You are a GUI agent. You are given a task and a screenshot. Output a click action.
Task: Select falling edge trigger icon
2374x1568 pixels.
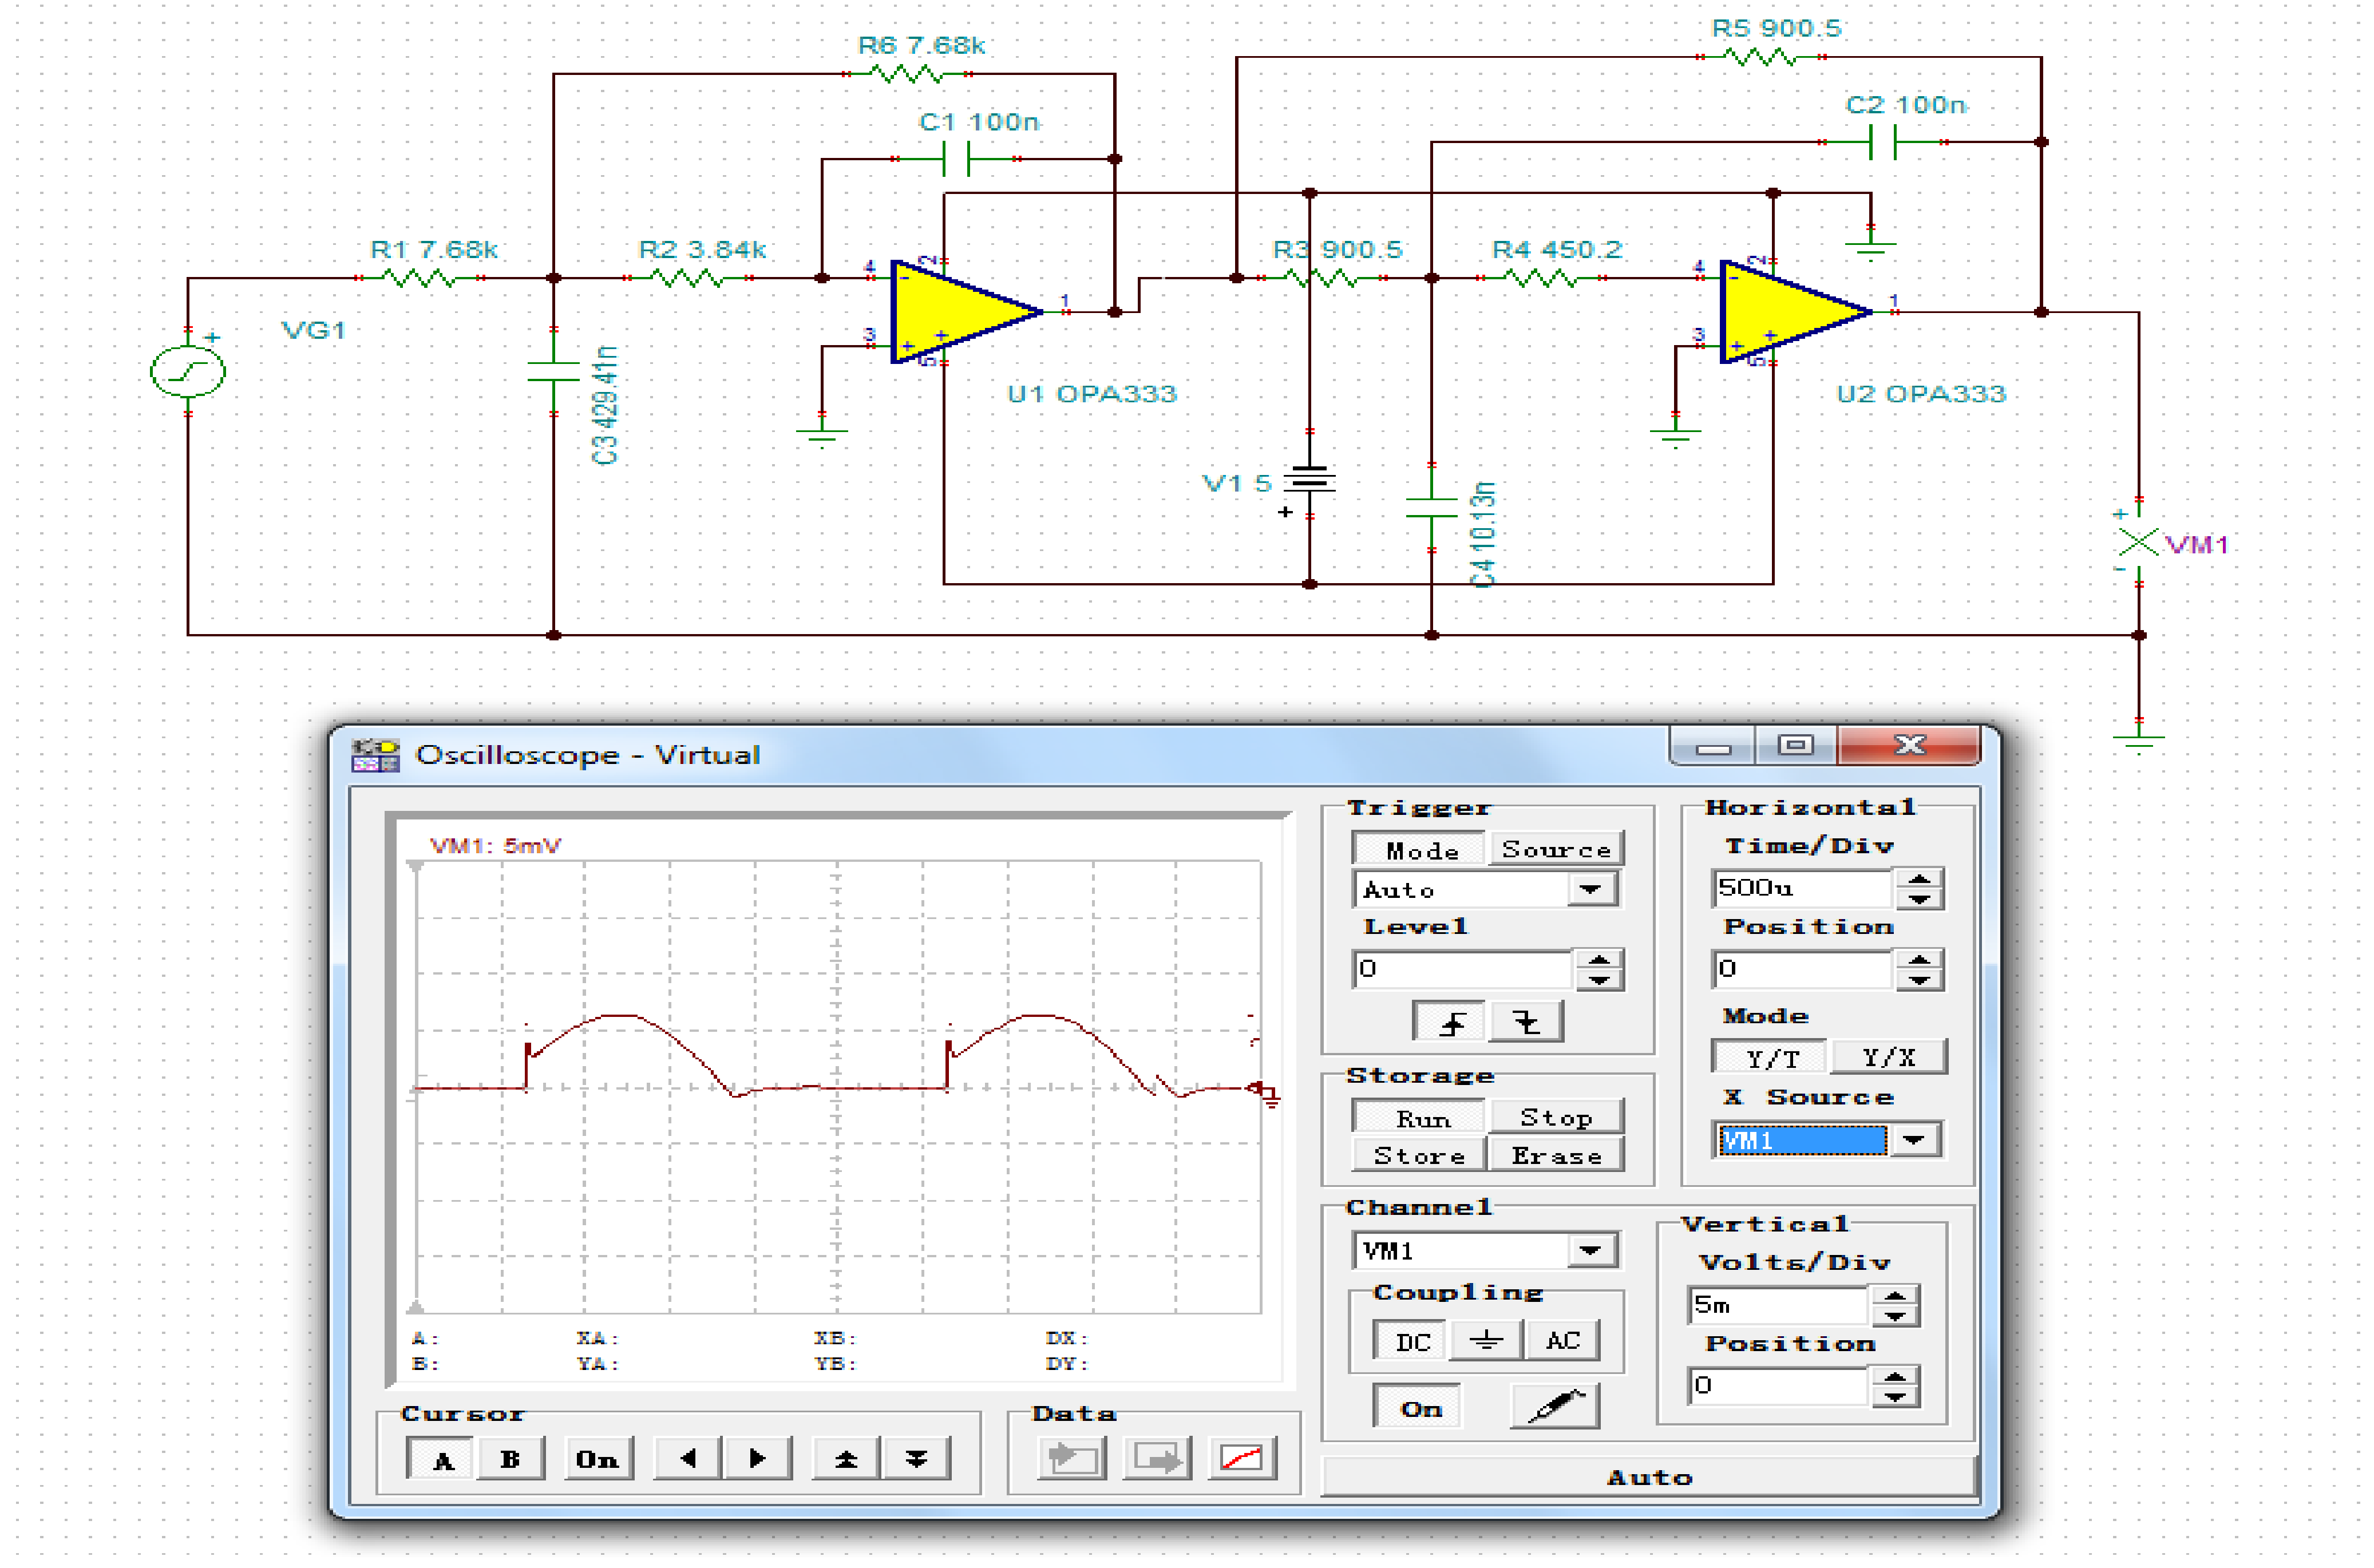tap(1526, 1022)
